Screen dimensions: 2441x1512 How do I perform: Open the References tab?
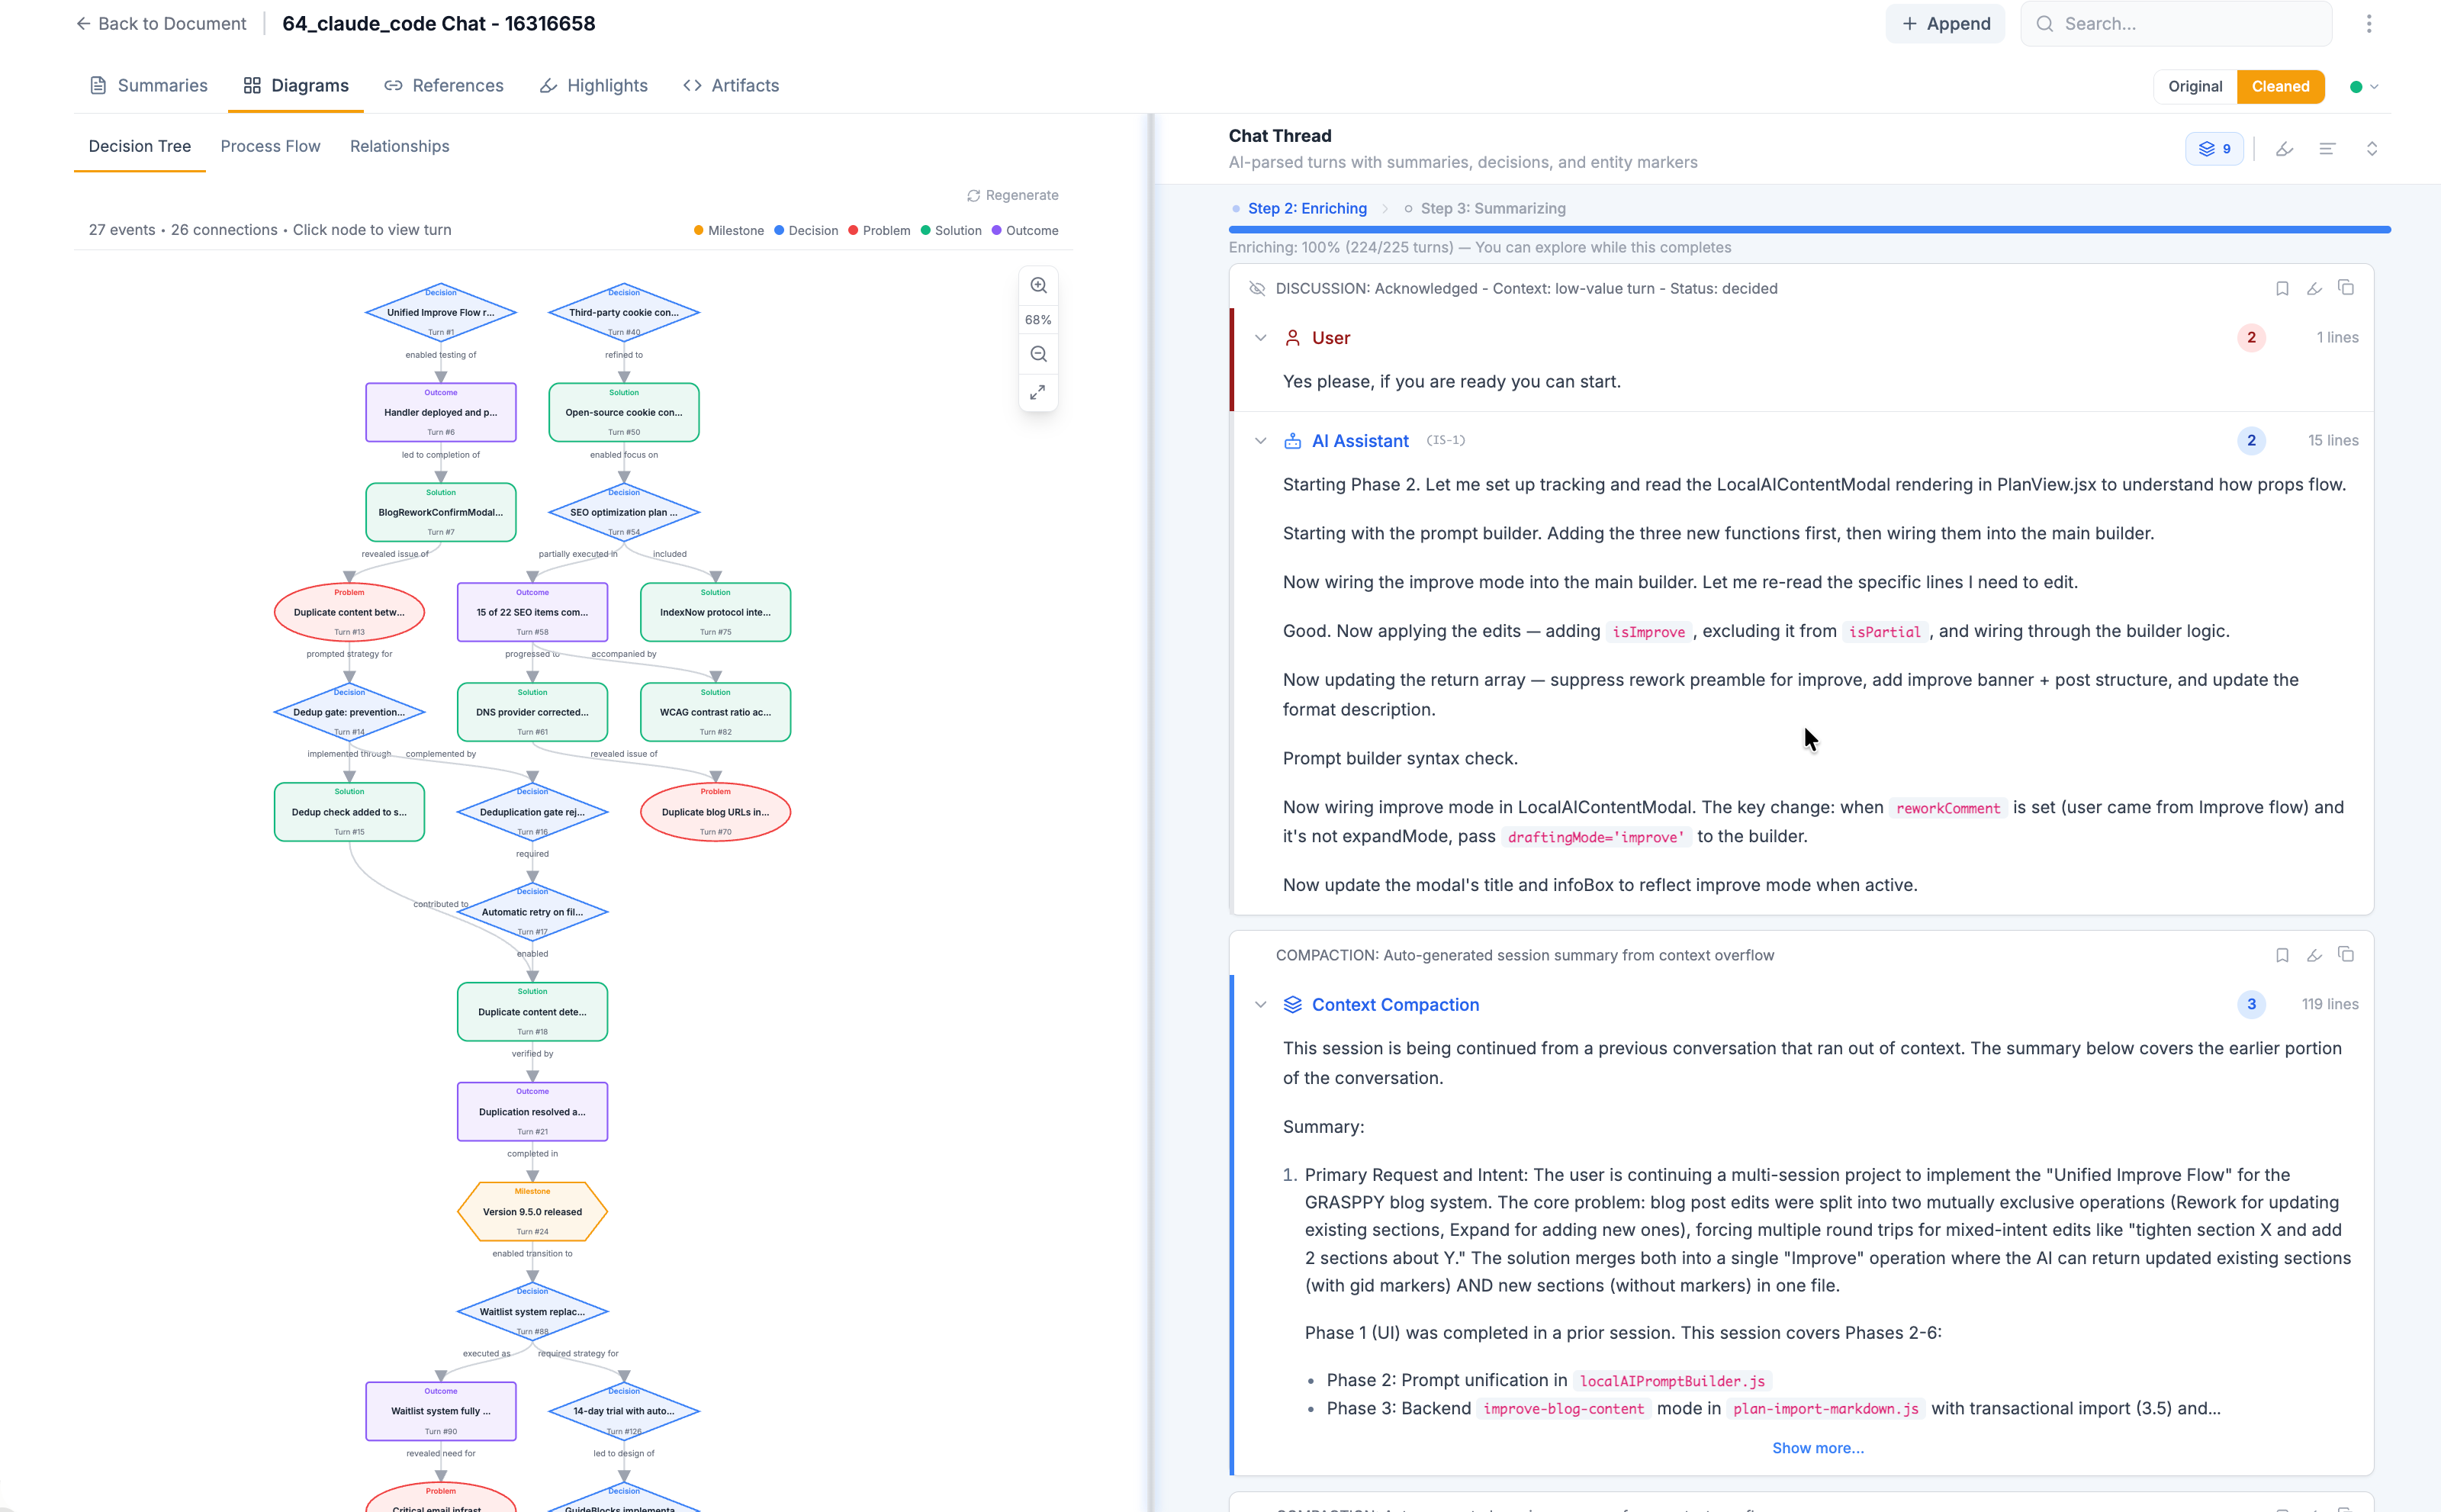444,86
